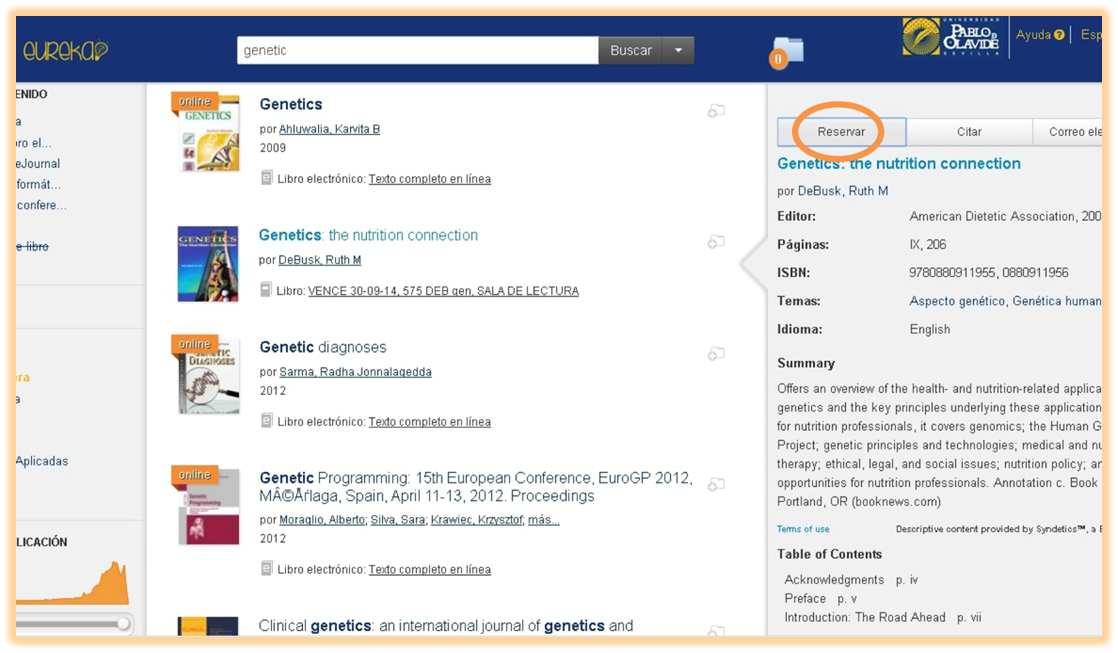The height and width of the screenshot is (653, 1118).
Task: Click the Genética humana subject link
Action: tap(1057, 301)
